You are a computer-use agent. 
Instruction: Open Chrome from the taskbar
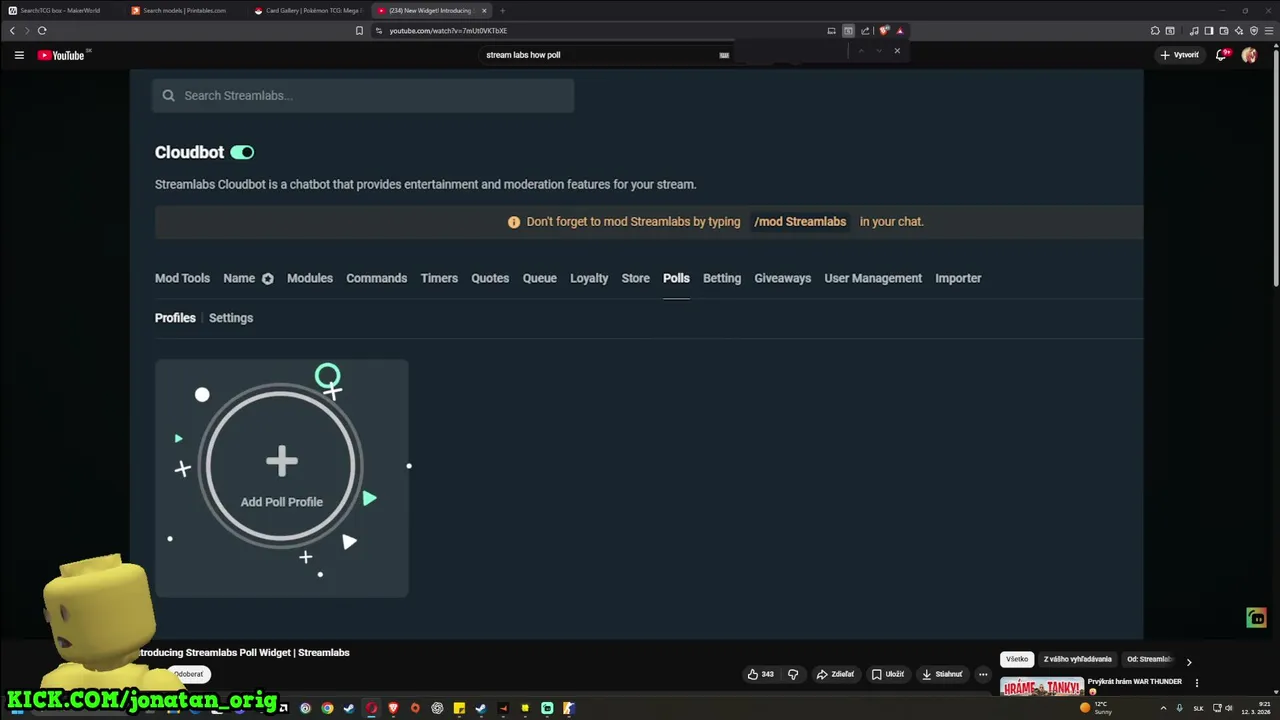click(x=327, y=708)
